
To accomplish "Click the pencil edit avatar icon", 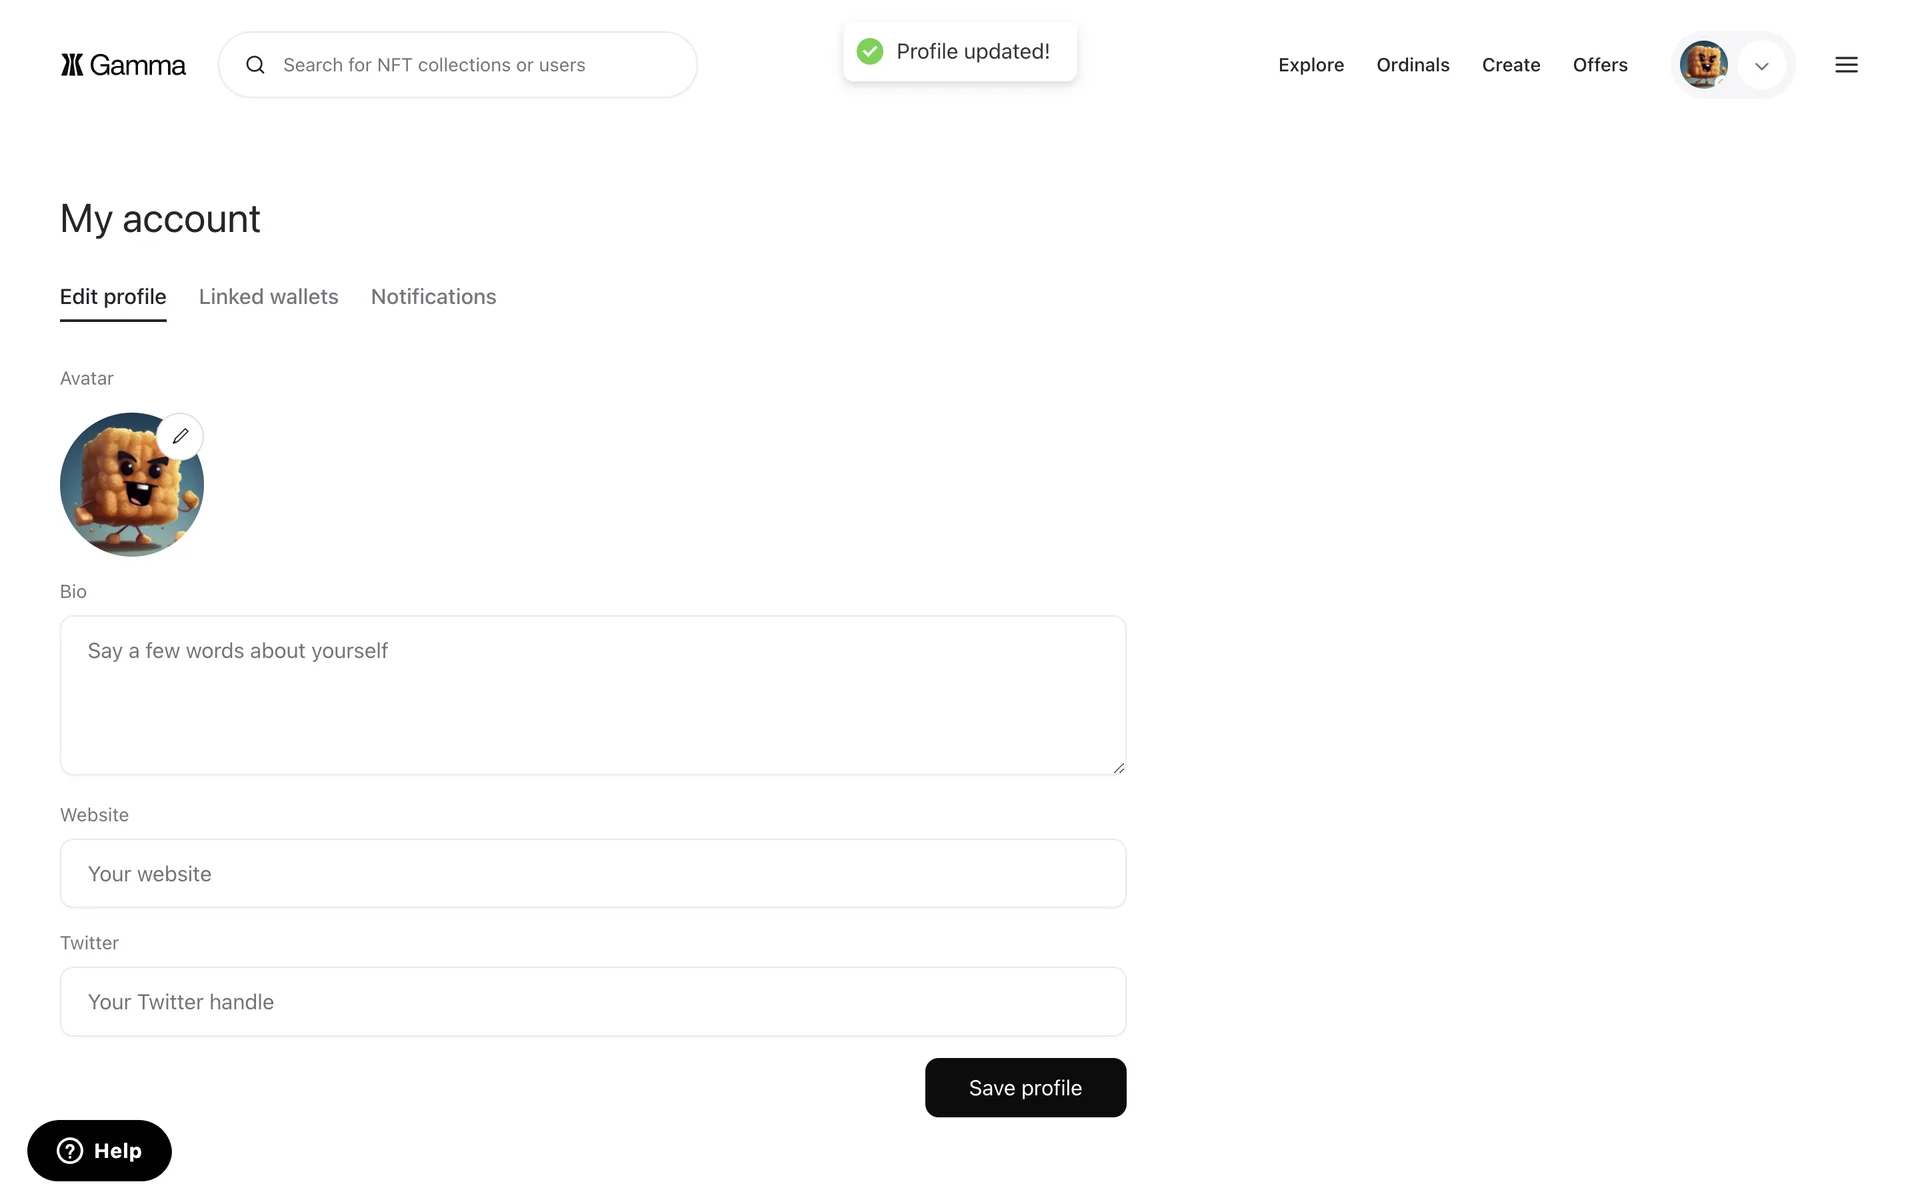I will (180, 436).
